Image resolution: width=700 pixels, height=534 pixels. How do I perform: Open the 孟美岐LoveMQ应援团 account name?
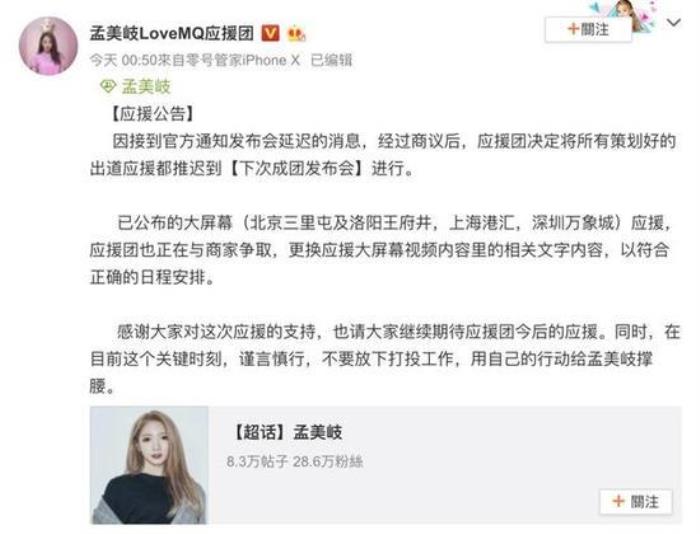point(172,33)
